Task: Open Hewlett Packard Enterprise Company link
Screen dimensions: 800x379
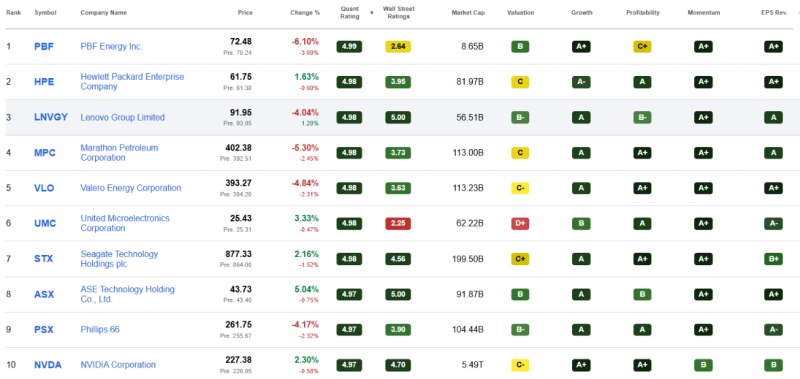Action: coord(132,82)
